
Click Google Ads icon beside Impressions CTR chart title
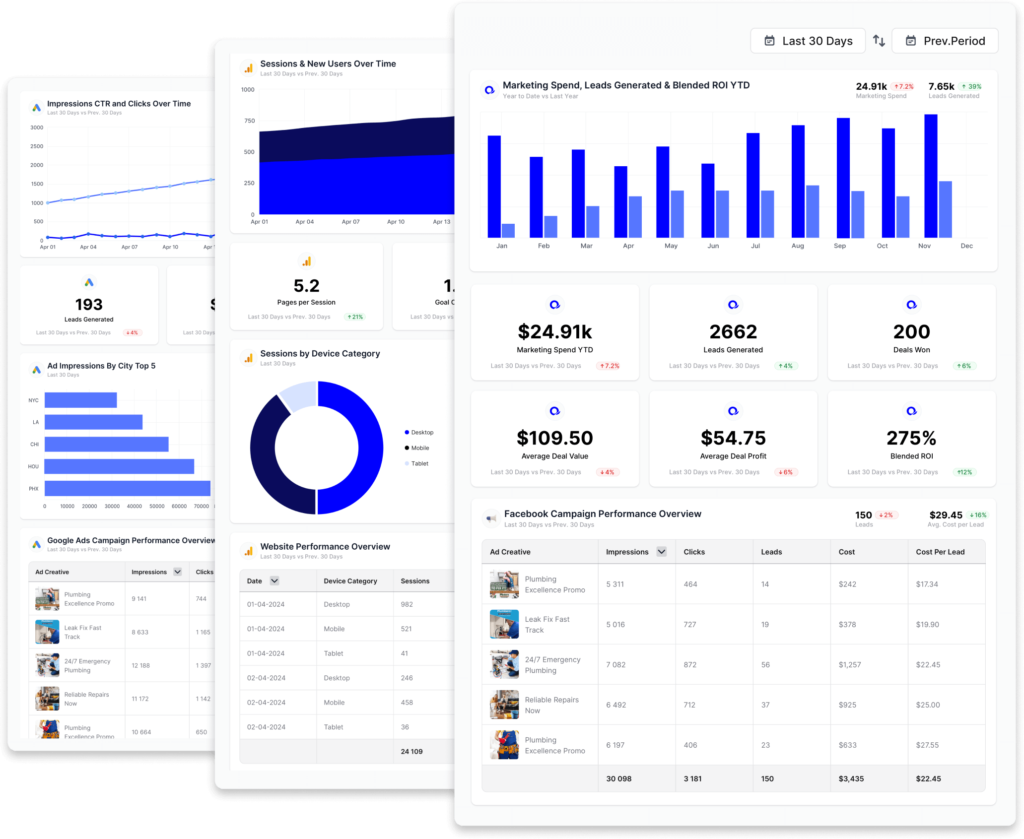pyautogui.click(x=36, y=107)
